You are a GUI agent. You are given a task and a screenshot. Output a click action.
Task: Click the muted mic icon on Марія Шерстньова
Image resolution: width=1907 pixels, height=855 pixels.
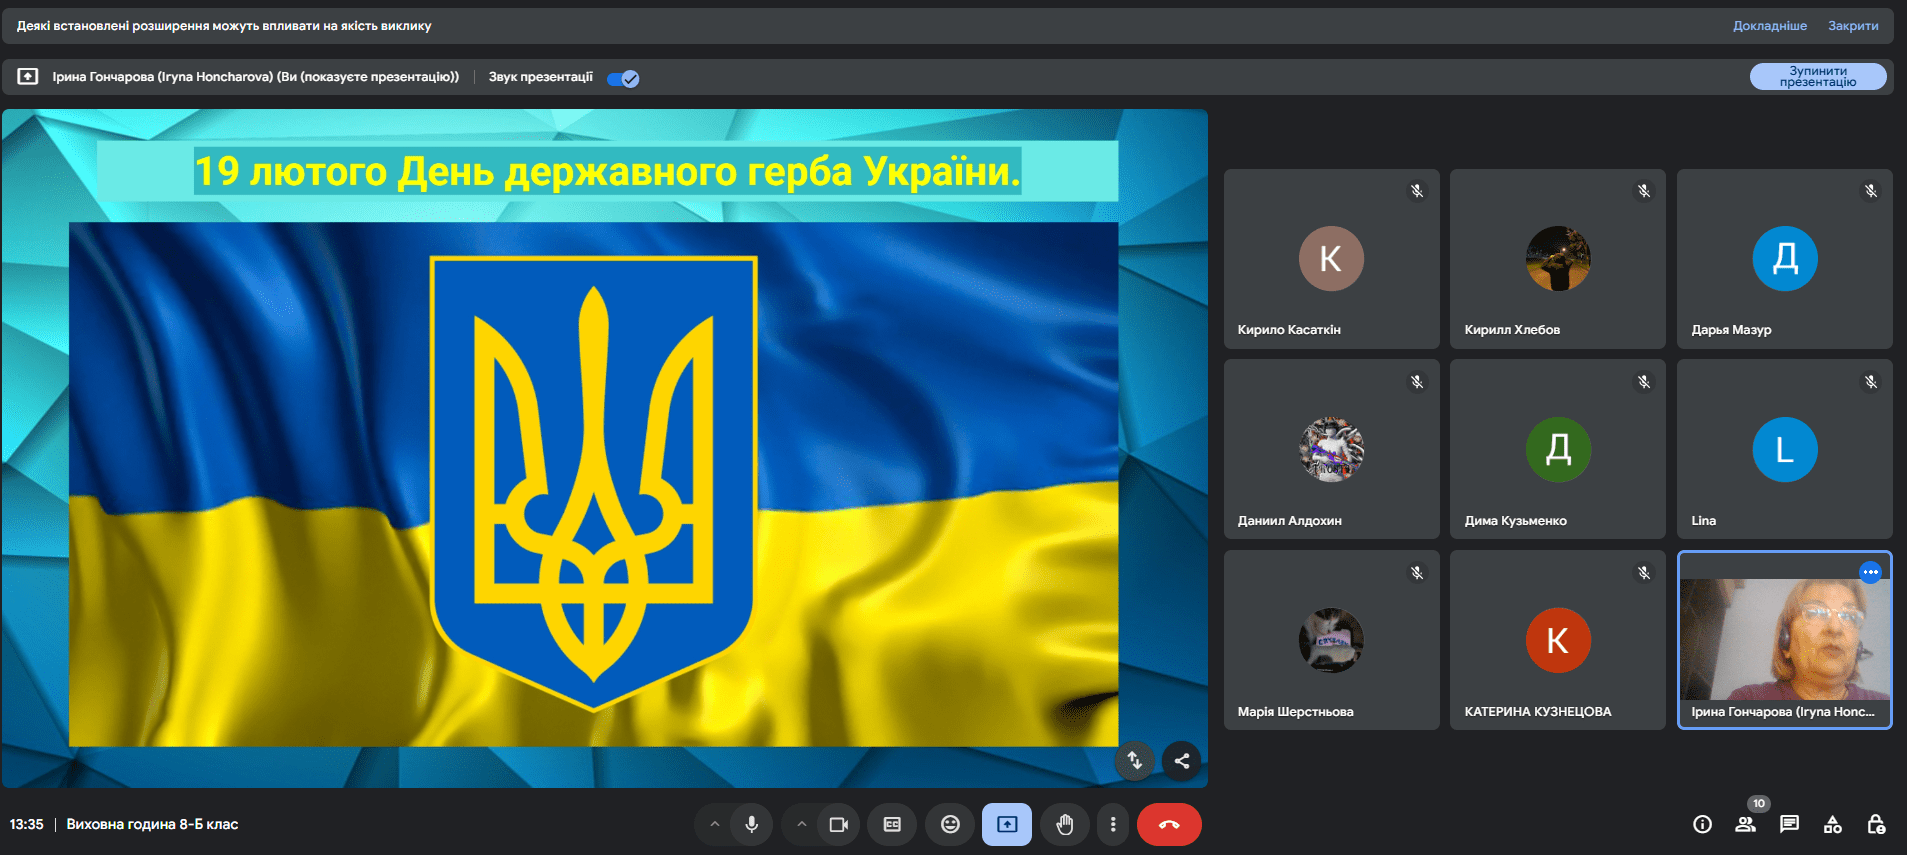click(1417, 573)
